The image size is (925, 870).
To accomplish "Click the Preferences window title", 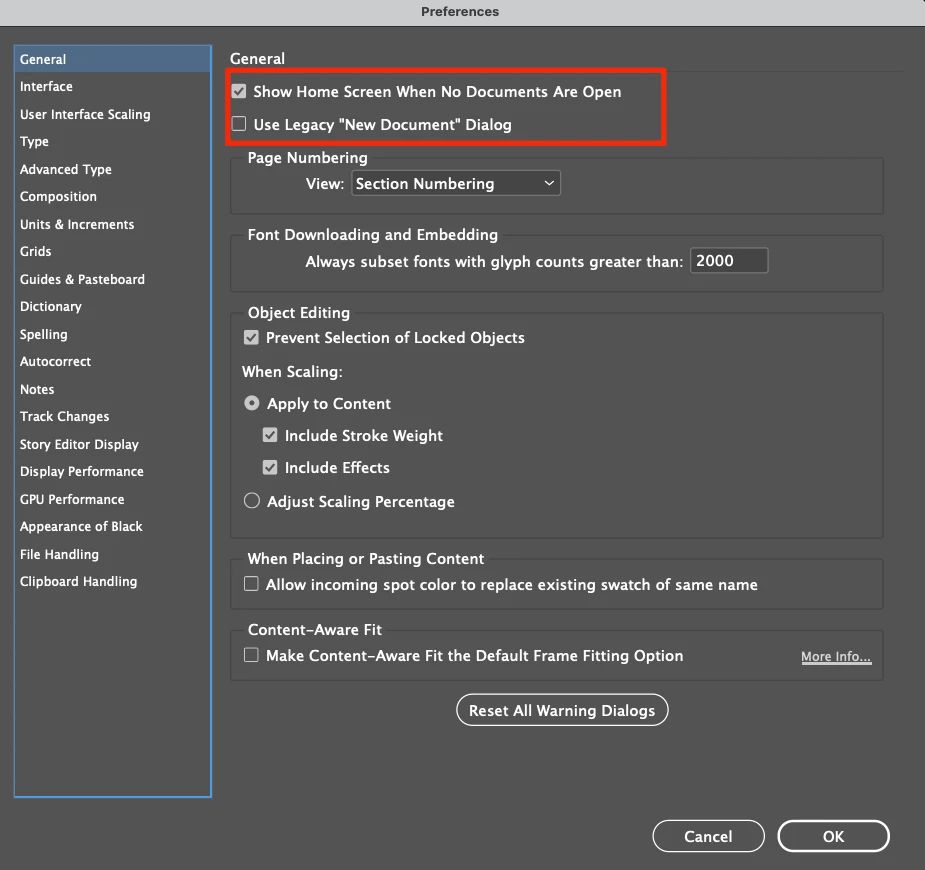I will [x=460, y=11].
